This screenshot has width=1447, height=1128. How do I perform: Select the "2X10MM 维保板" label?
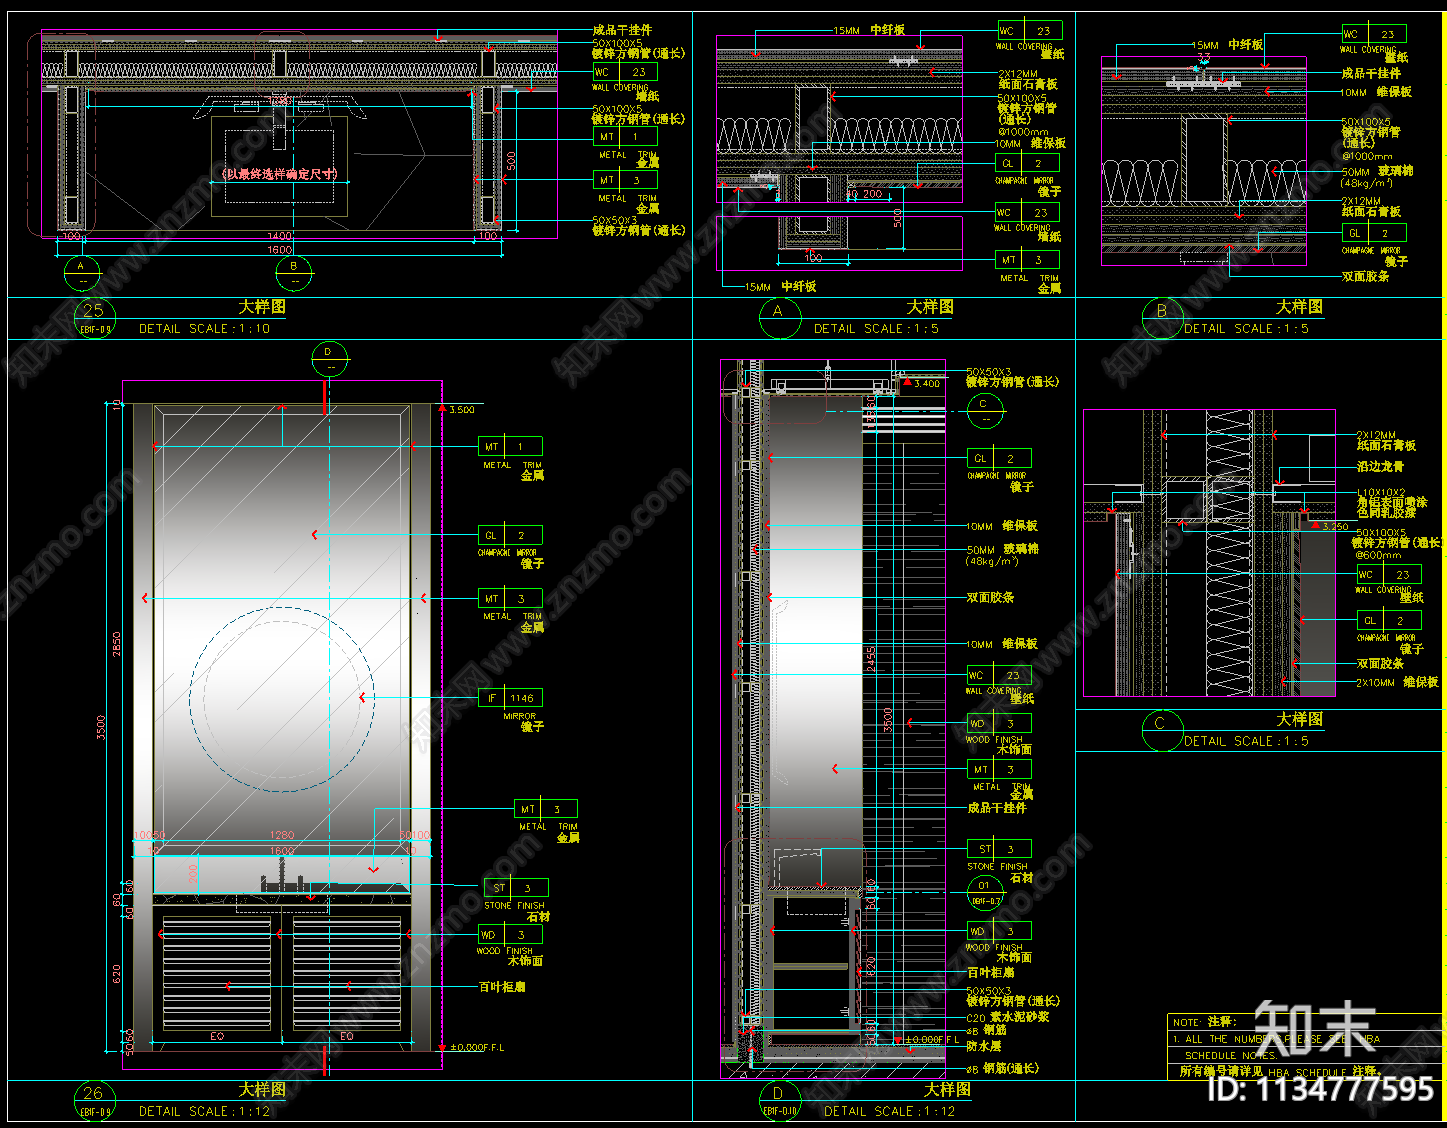click(x=1397, y=682)
